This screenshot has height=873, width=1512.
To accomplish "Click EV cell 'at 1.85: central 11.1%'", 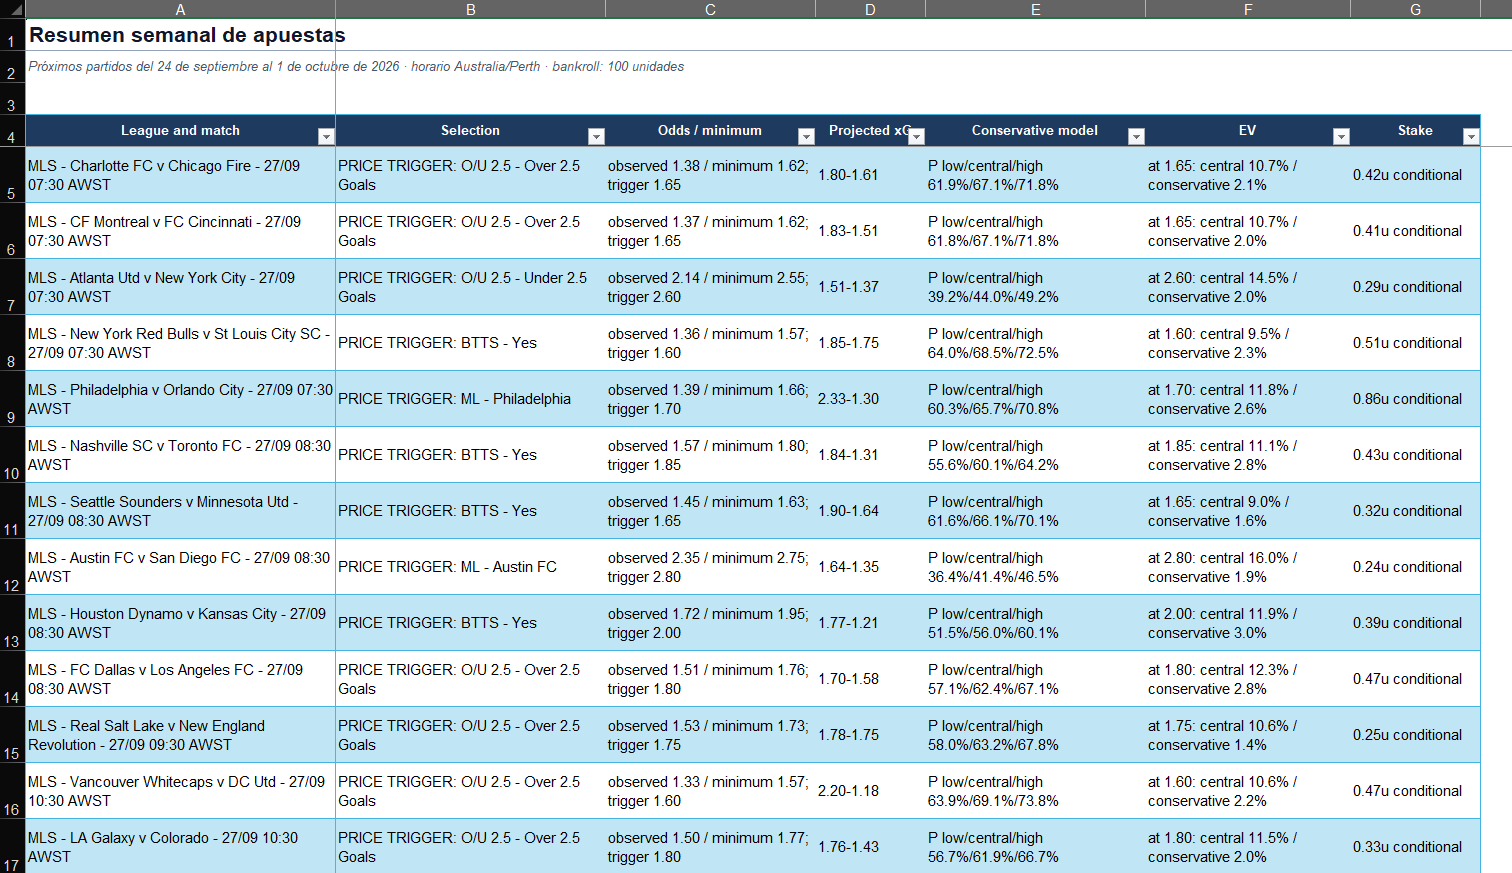I will click(1248, 455).
